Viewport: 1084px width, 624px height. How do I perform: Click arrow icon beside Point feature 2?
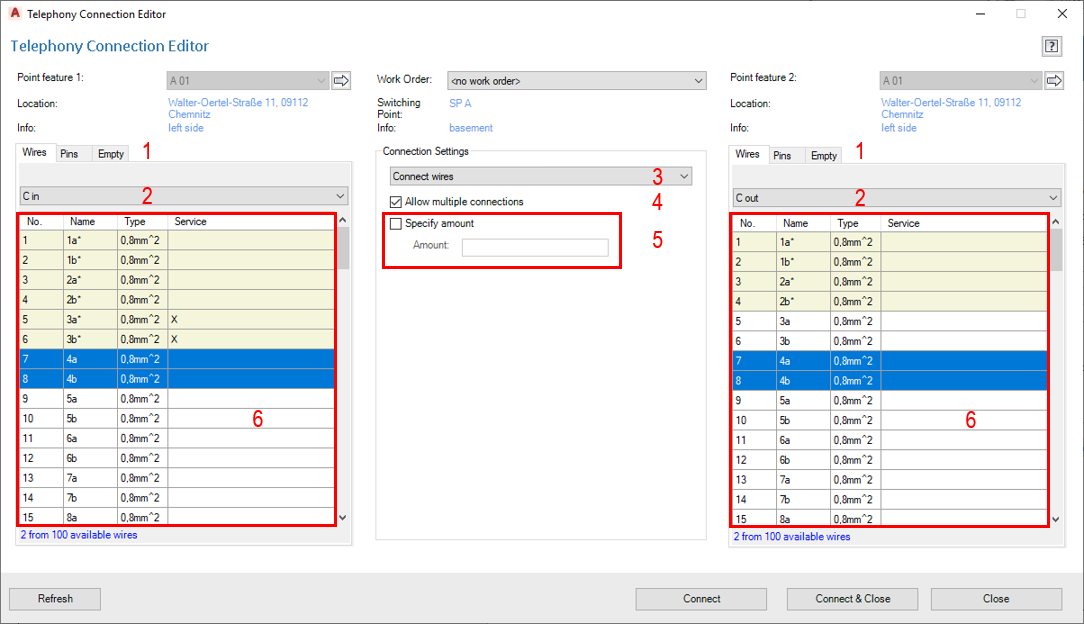[x=1054, y=80]
